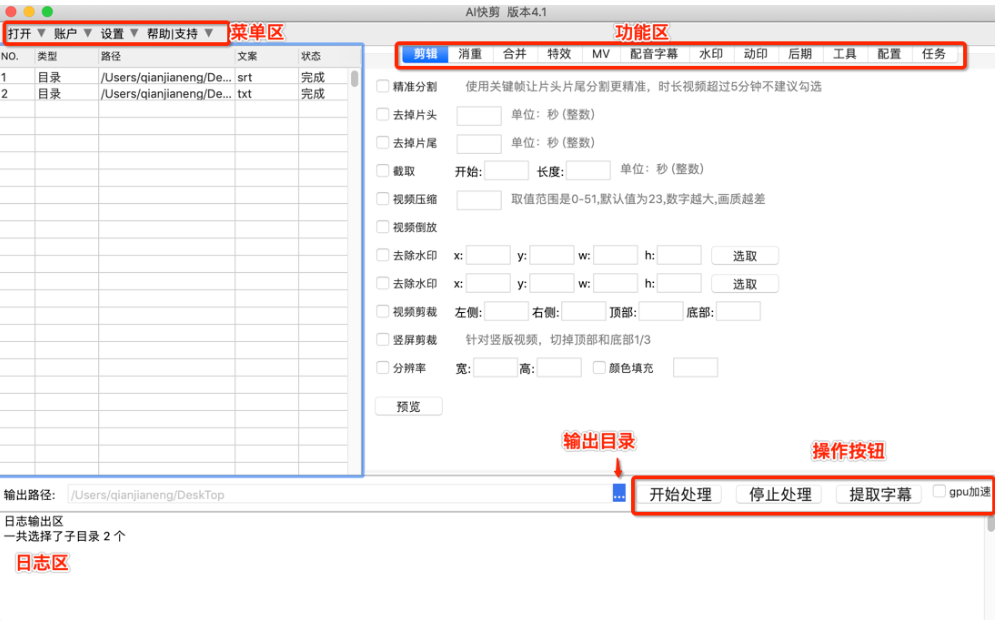Expand the 设置 dropdown menu

tap(119, 33)
